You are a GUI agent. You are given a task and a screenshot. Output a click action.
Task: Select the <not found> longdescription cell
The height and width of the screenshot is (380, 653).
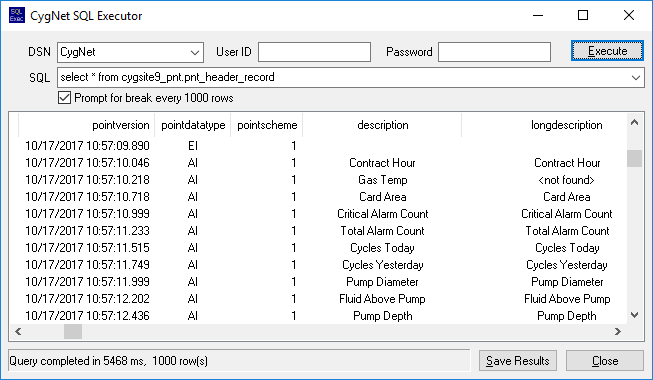coord(566,180)
